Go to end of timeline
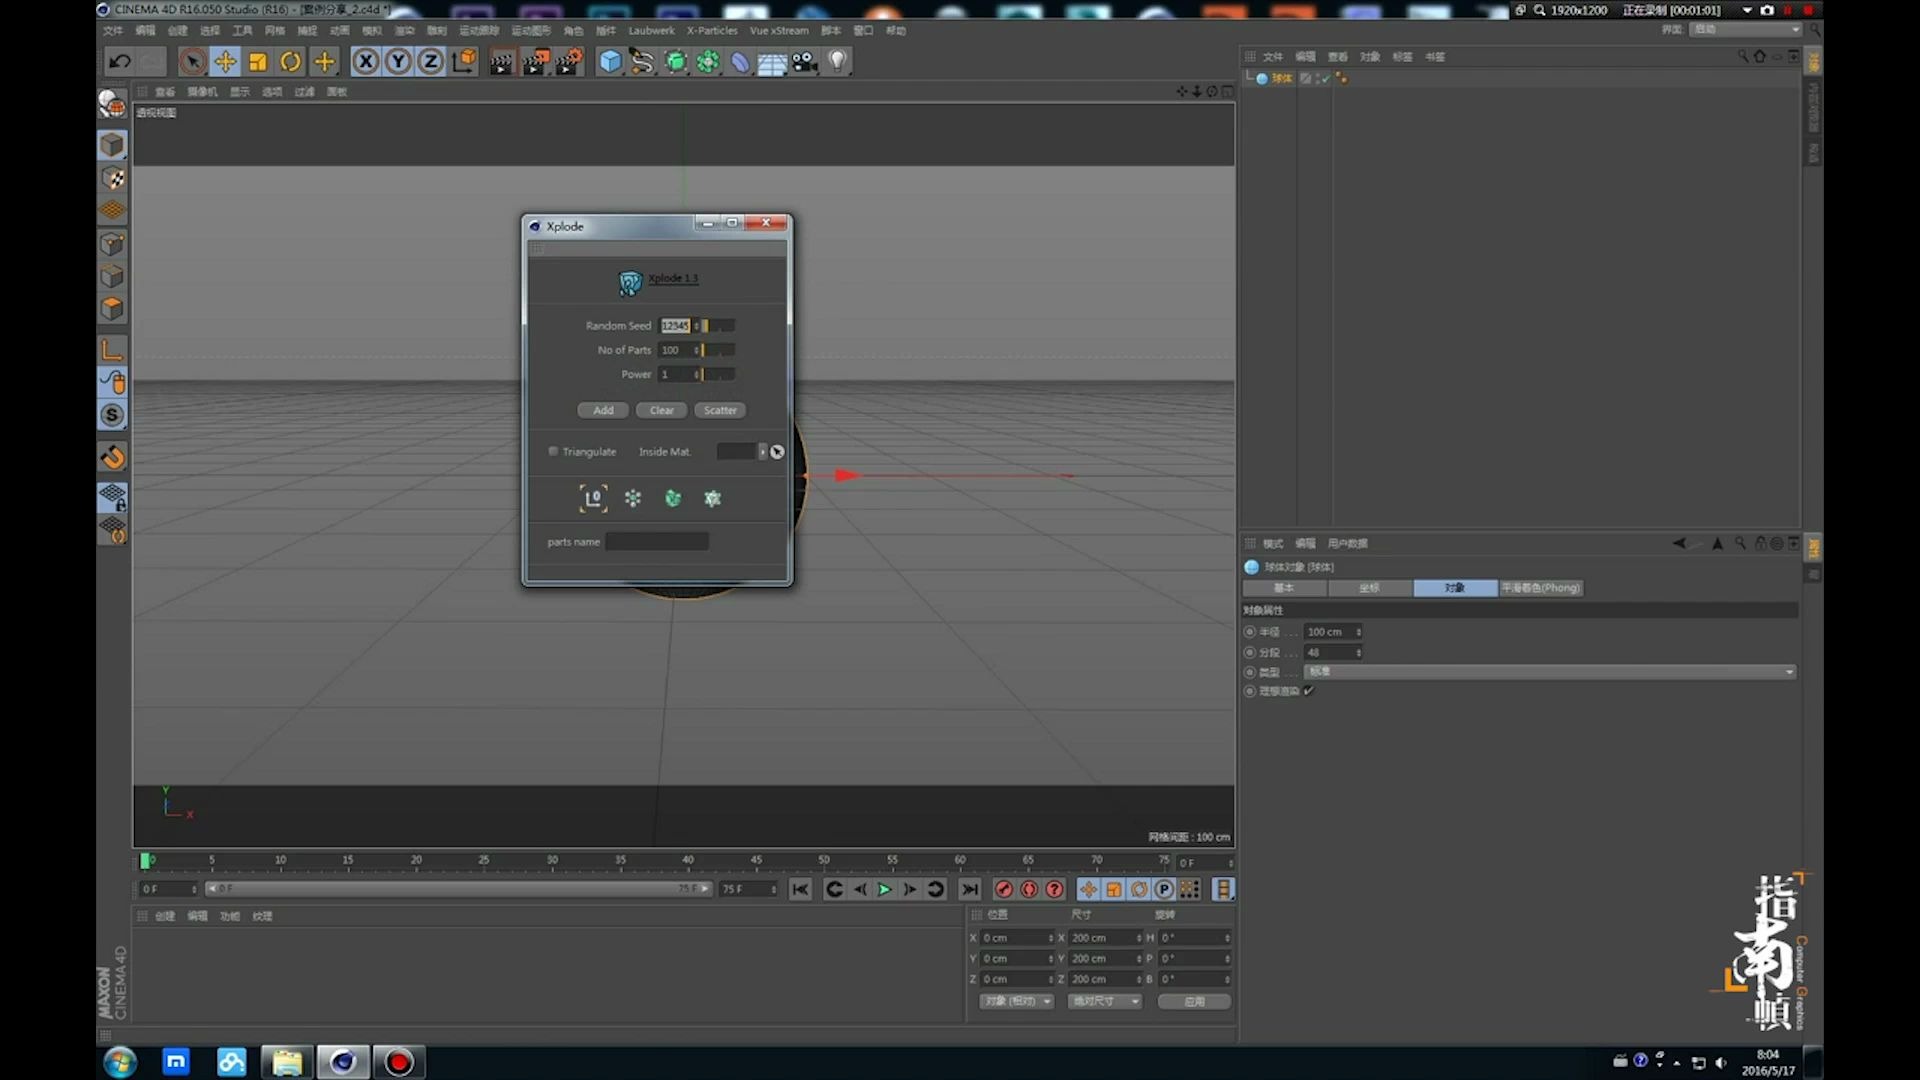 (x=970, y=889)
